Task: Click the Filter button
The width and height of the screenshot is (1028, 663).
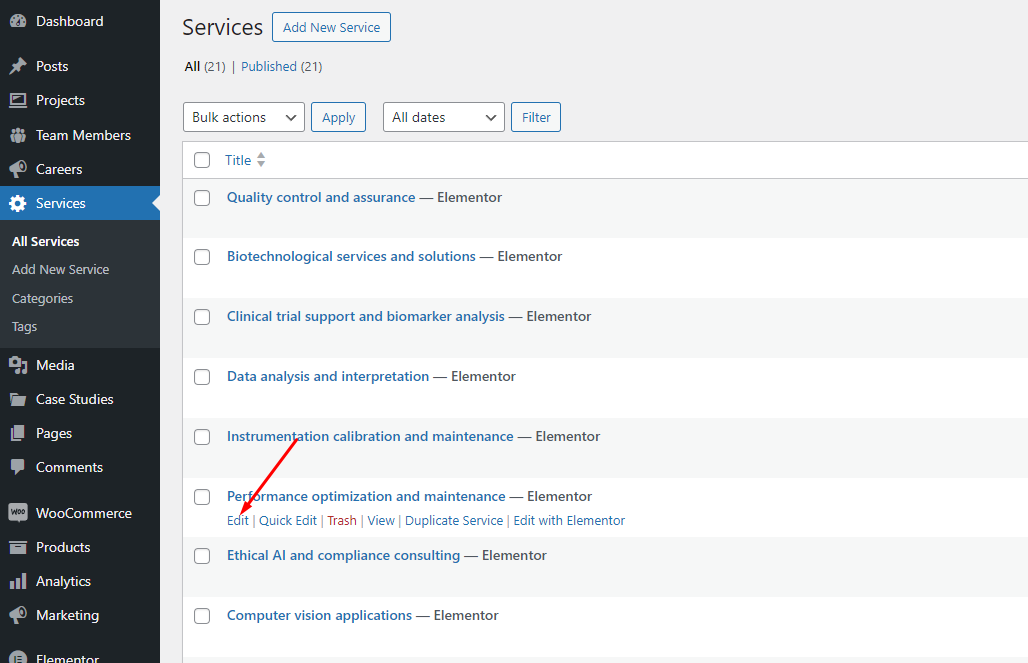Action: point(536,117)
